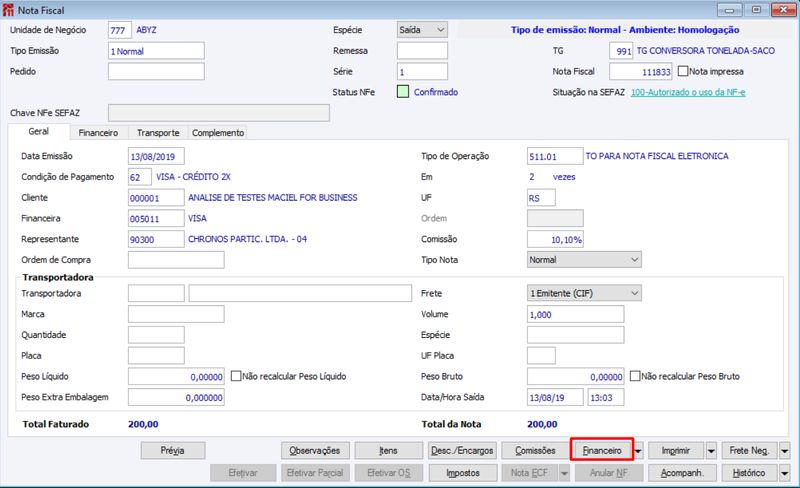This screenshot has height=488, width=800.
Task: Click the Marca input field
Action: (176, 314)
